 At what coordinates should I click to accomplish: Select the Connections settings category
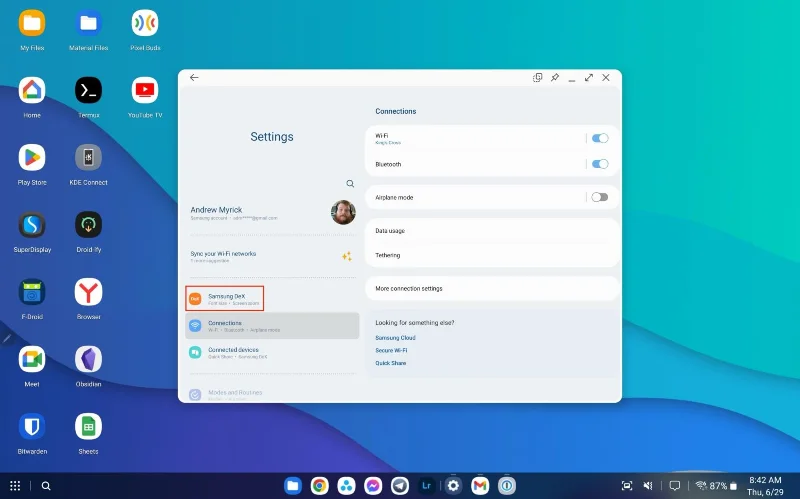(272, 326)
